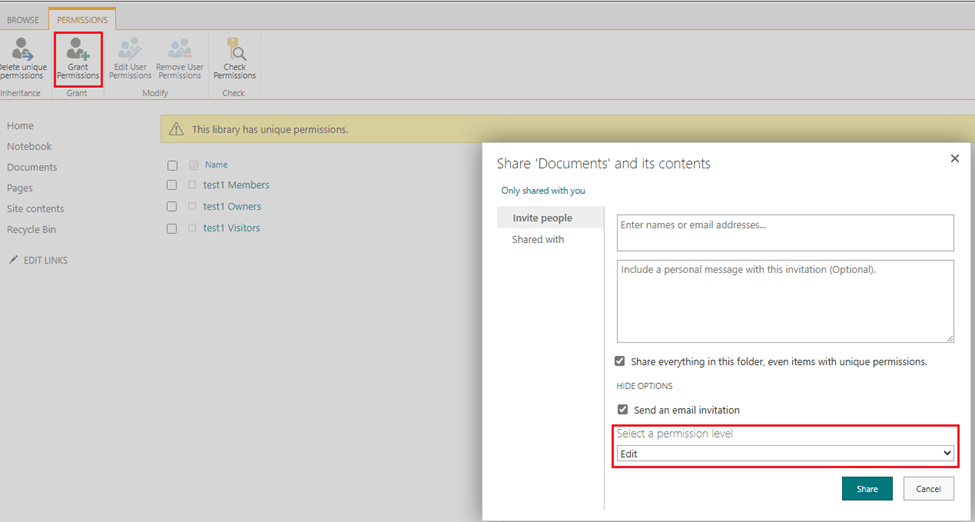Close the Share dialog with X
The width and height of the screenshot is (975, 522).
[954, 159]
